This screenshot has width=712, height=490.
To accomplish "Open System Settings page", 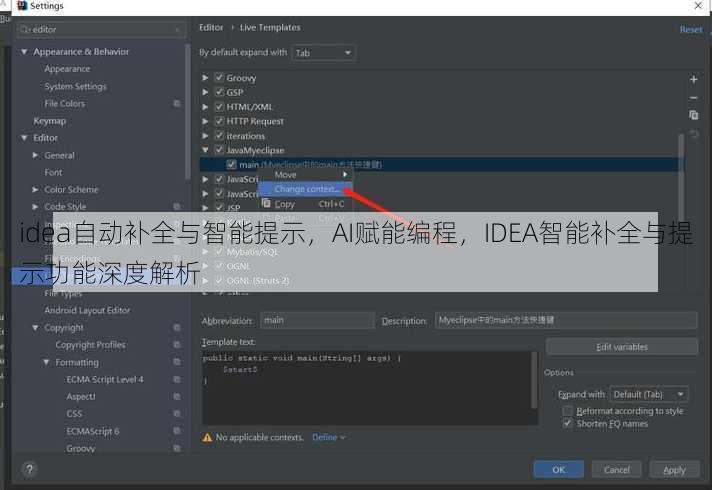I will (75, 86).
